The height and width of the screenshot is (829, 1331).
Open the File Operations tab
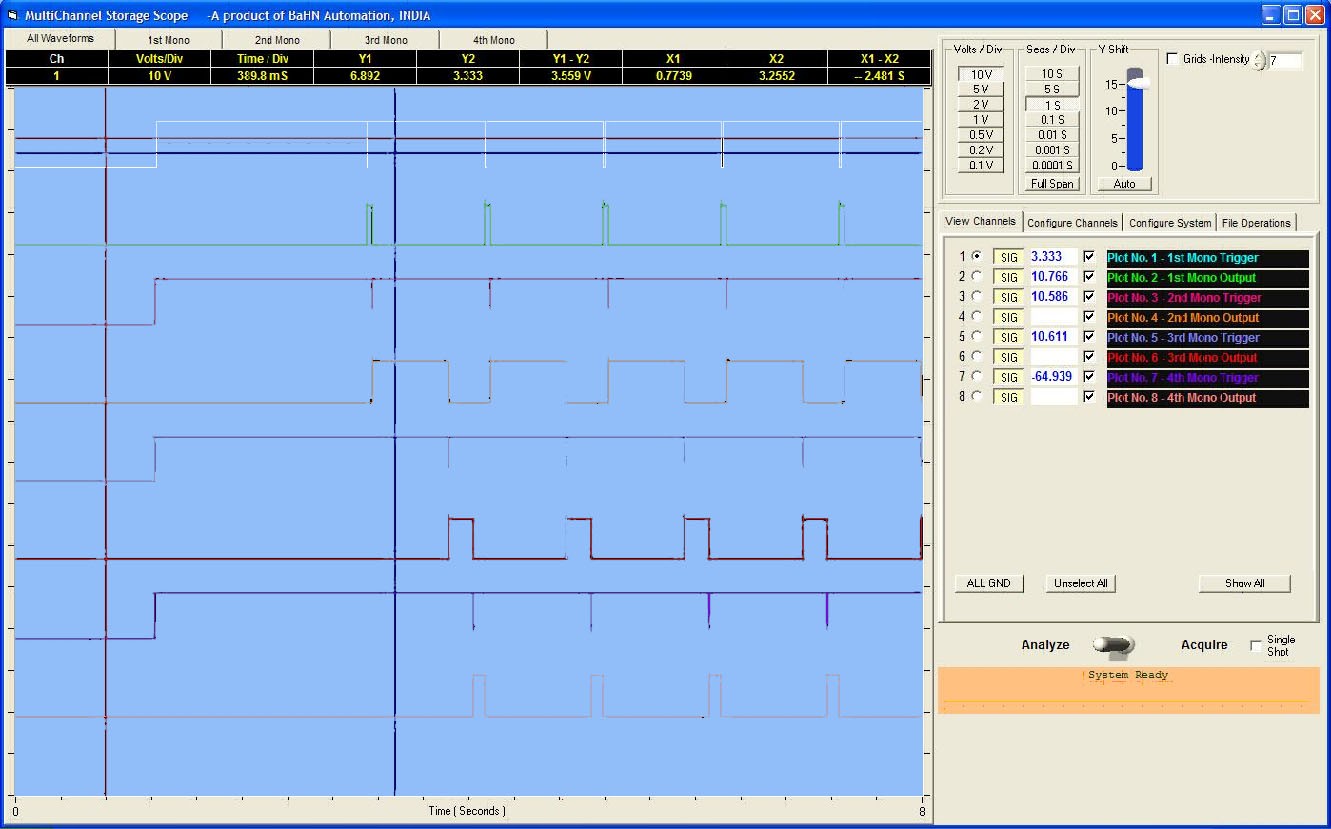point(1256,222)
